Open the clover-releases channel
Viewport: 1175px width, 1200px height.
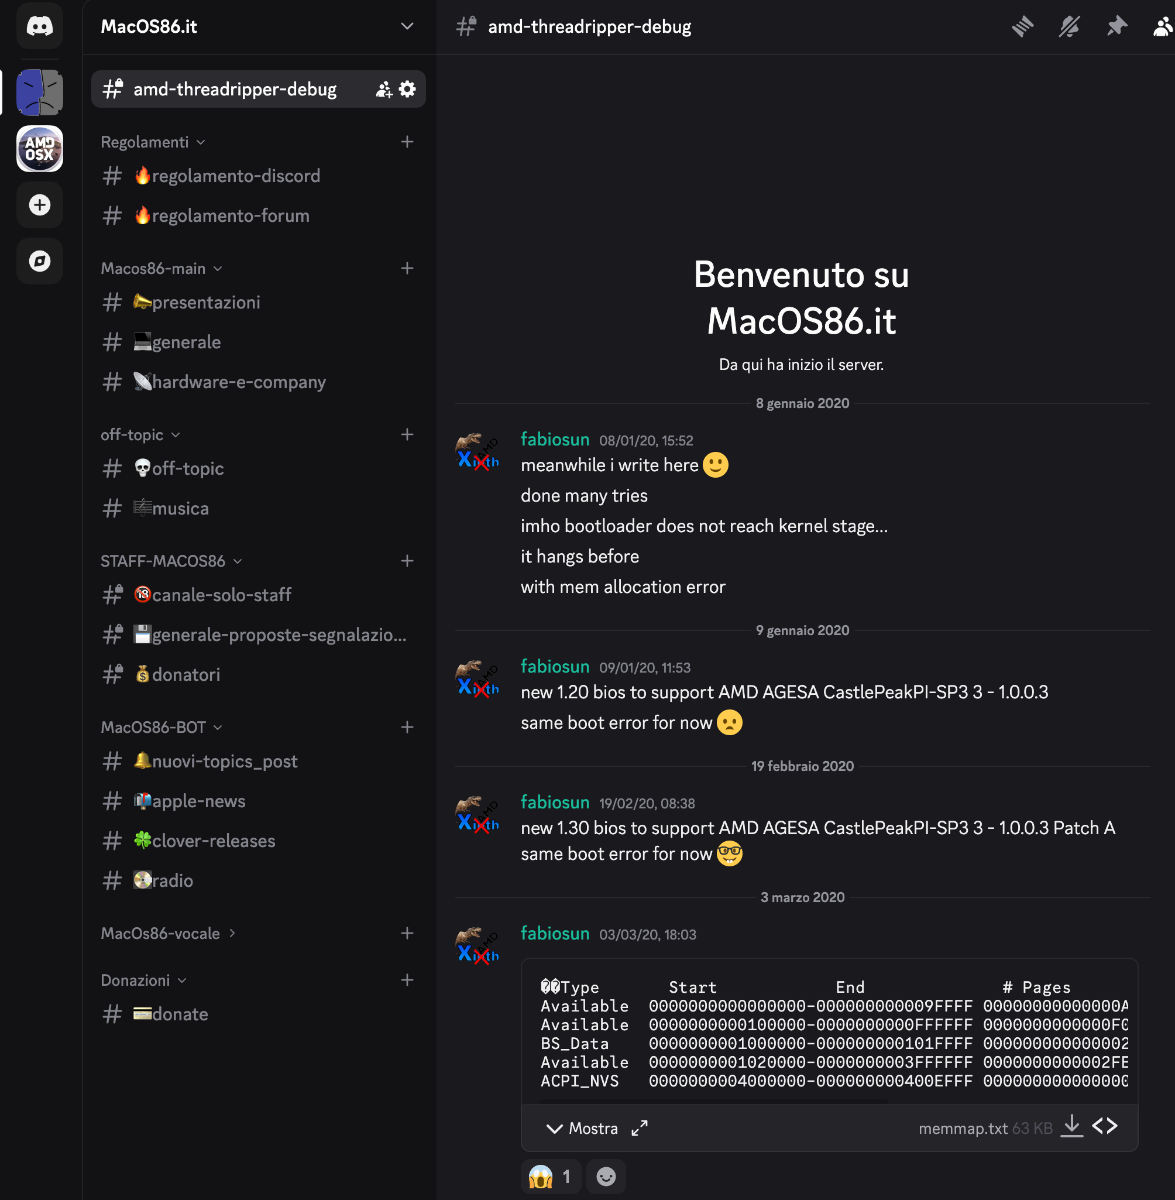tap(213, 841)
